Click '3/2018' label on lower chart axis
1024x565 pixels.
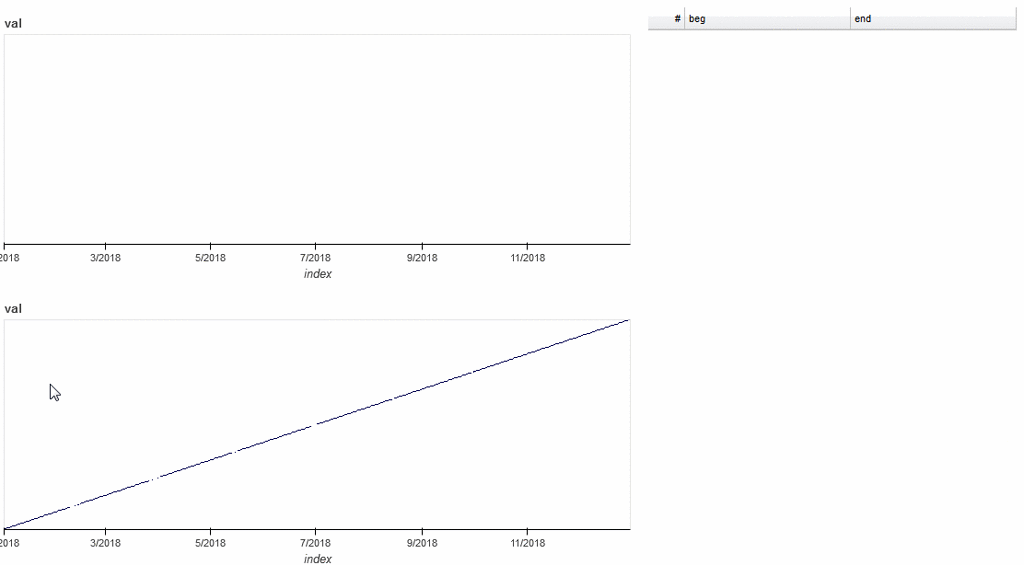click(105, 543)
